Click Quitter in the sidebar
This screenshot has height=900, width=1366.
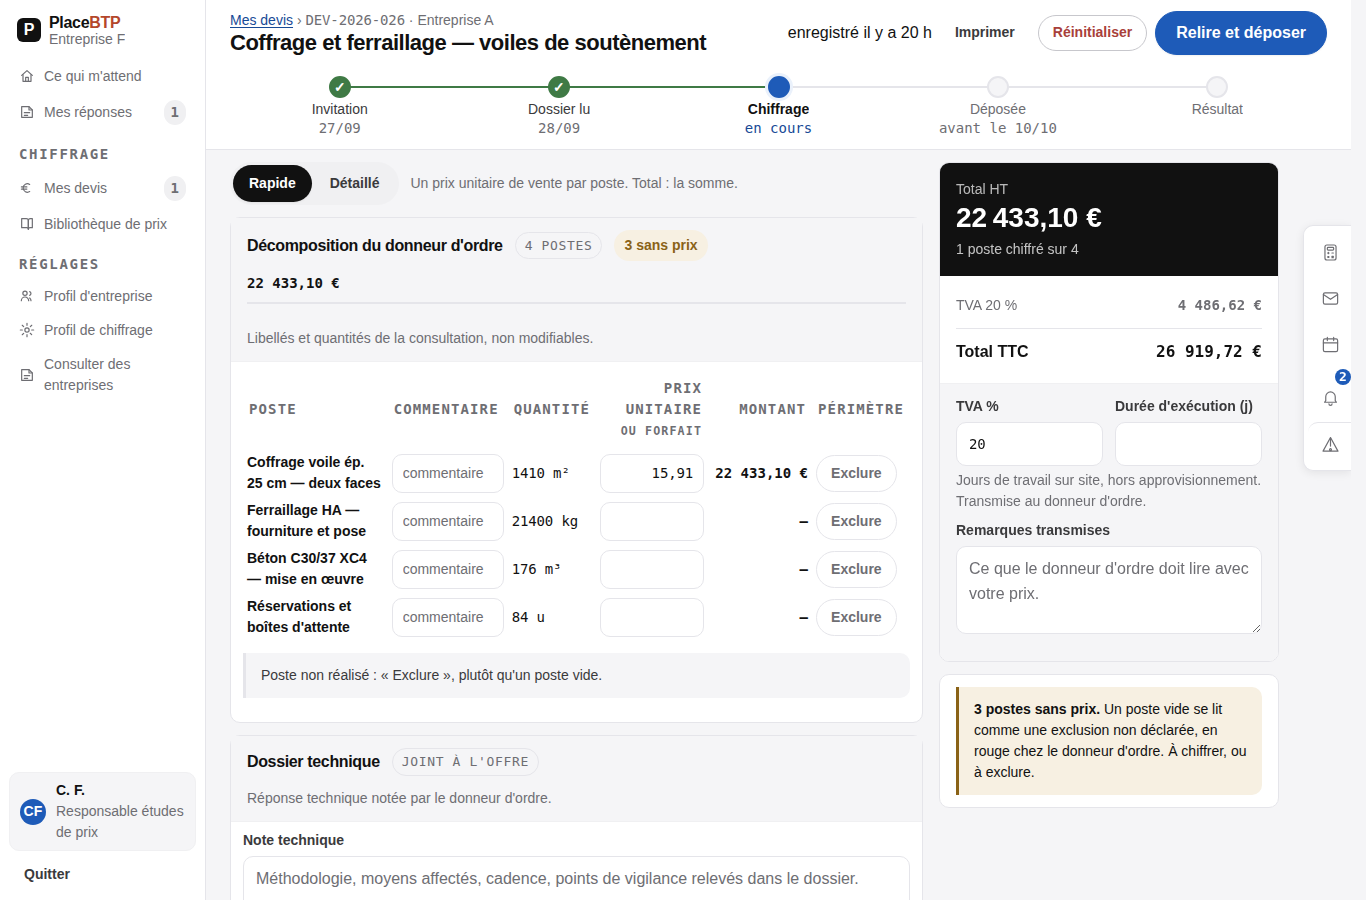click(x=47, y=874)
